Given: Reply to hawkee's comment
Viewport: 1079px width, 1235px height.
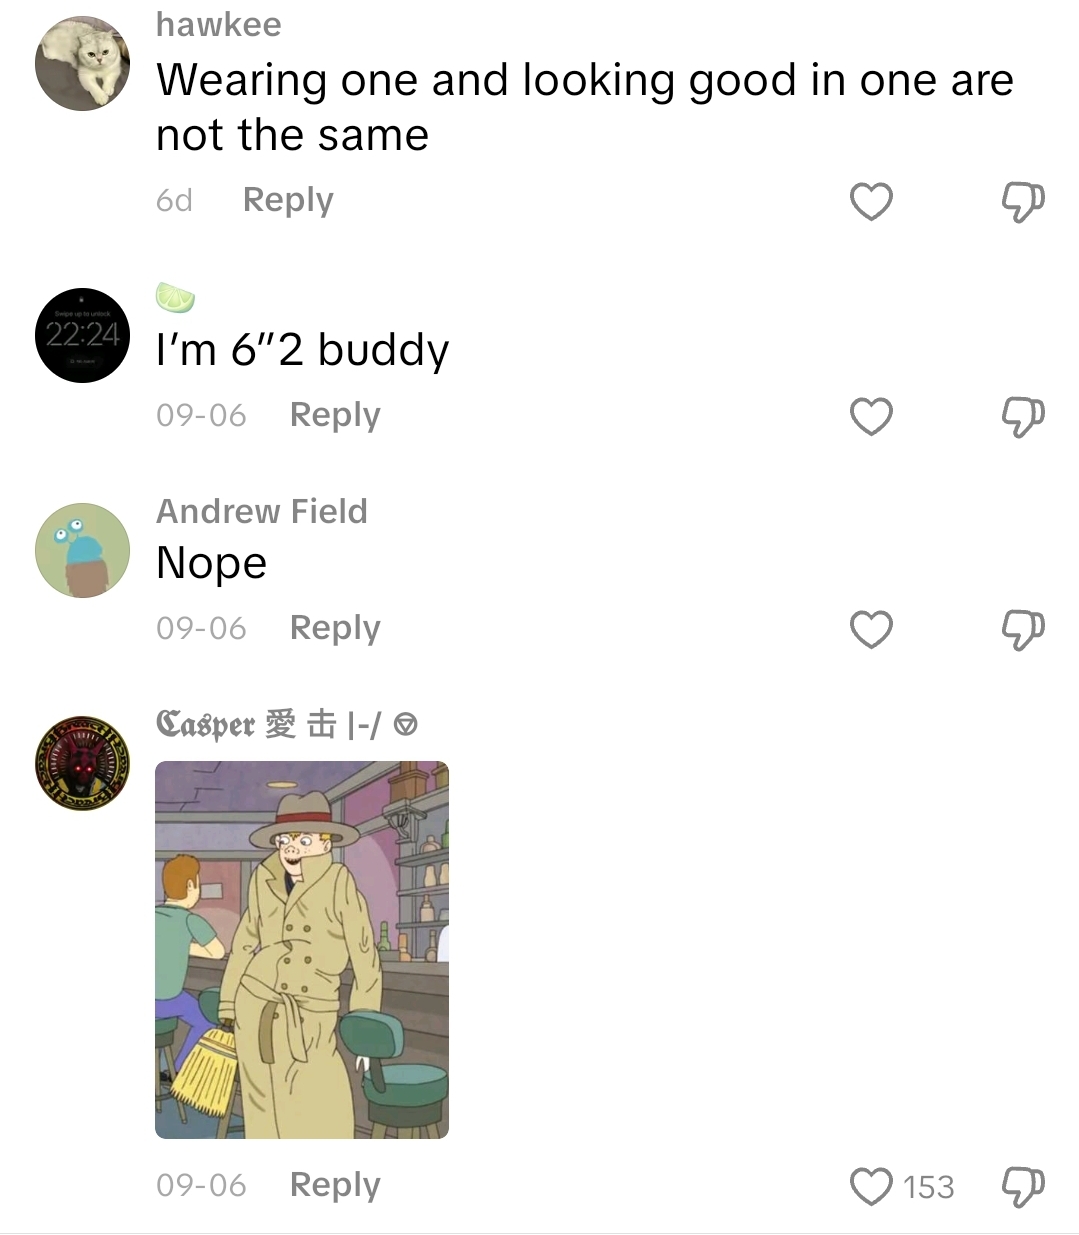Looking at the screenshot, I should (288, 200).
